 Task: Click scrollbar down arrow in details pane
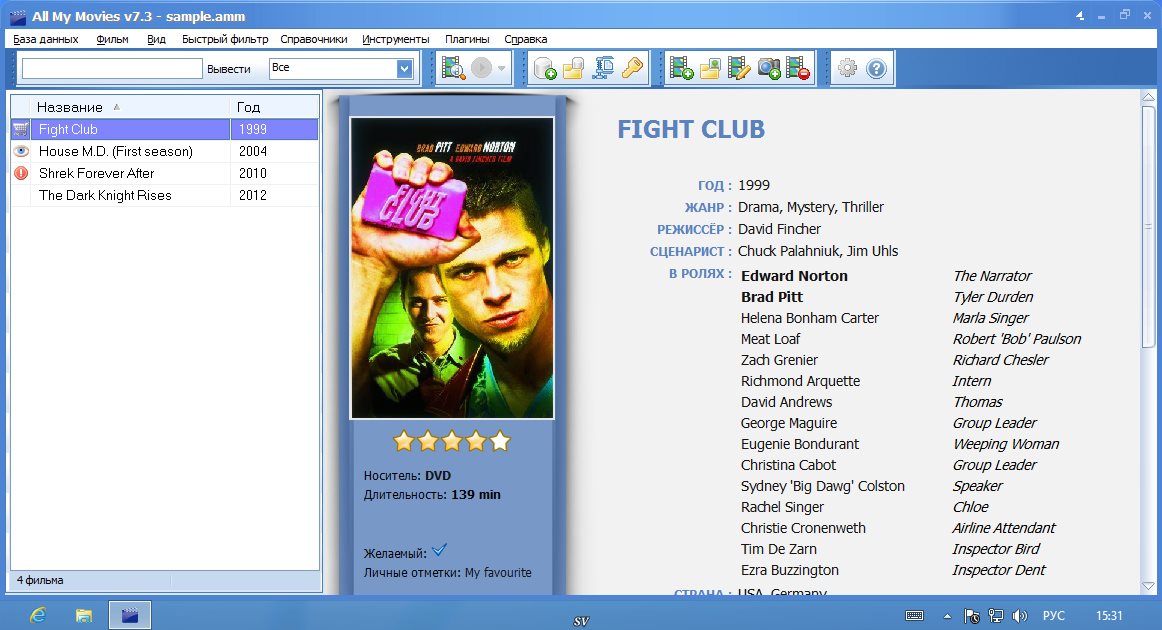[x=1149, y=586]
